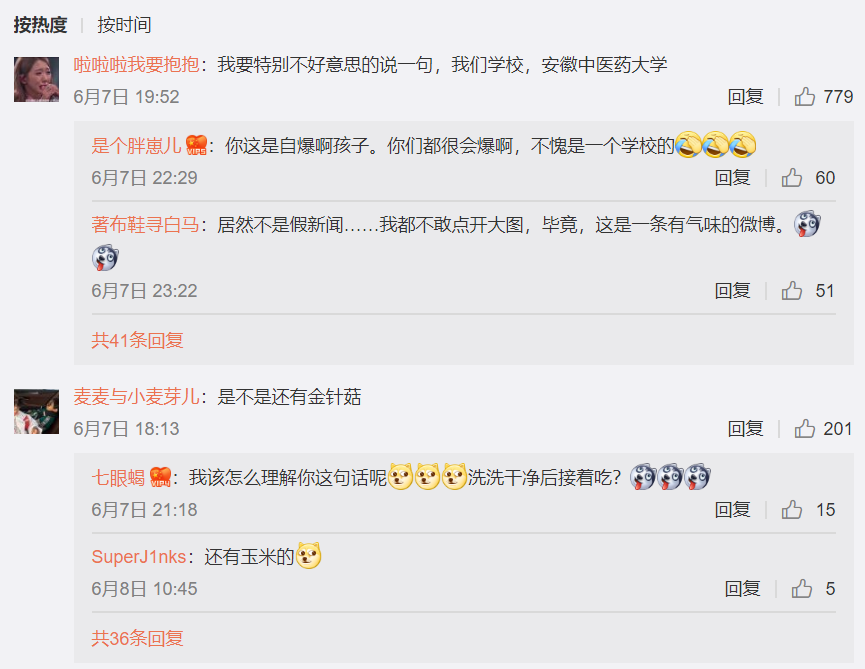Click thumbs-up on the reply with 60 likes
865x669 pixels.
coord(792,178)
